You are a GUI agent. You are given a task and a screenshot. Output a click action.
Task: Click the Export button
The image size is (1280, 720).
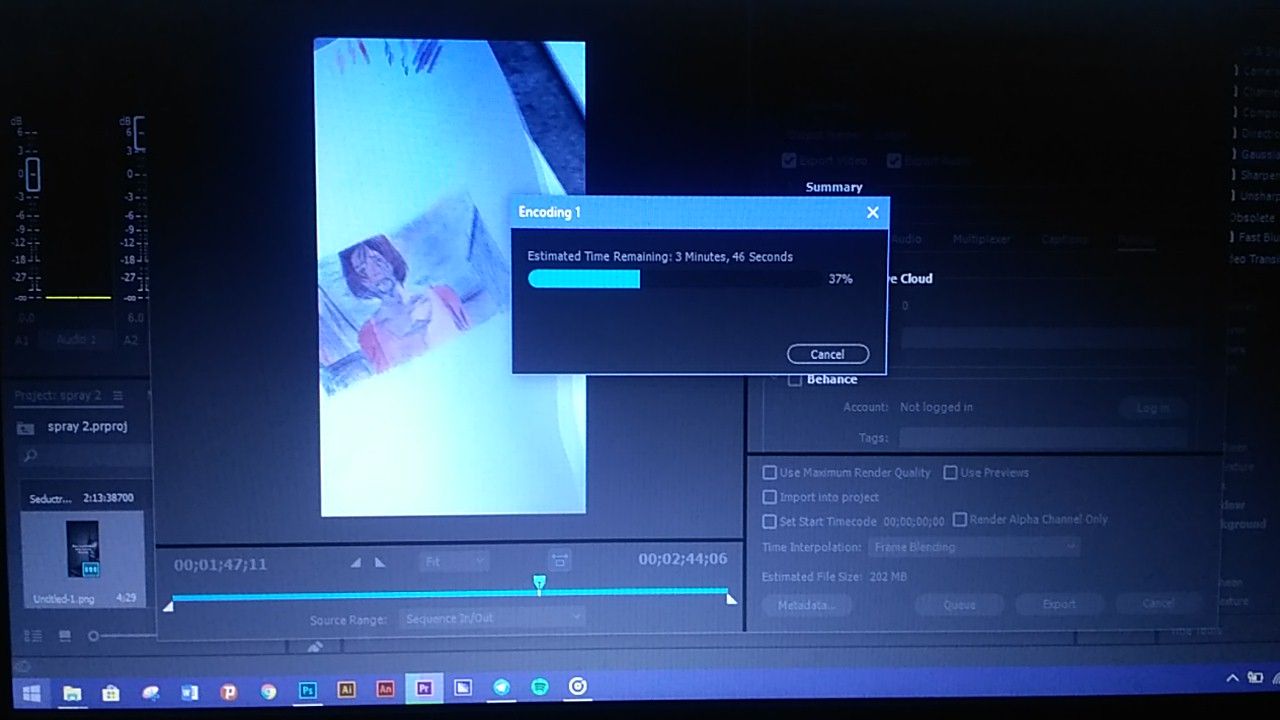coord(1059,604)
